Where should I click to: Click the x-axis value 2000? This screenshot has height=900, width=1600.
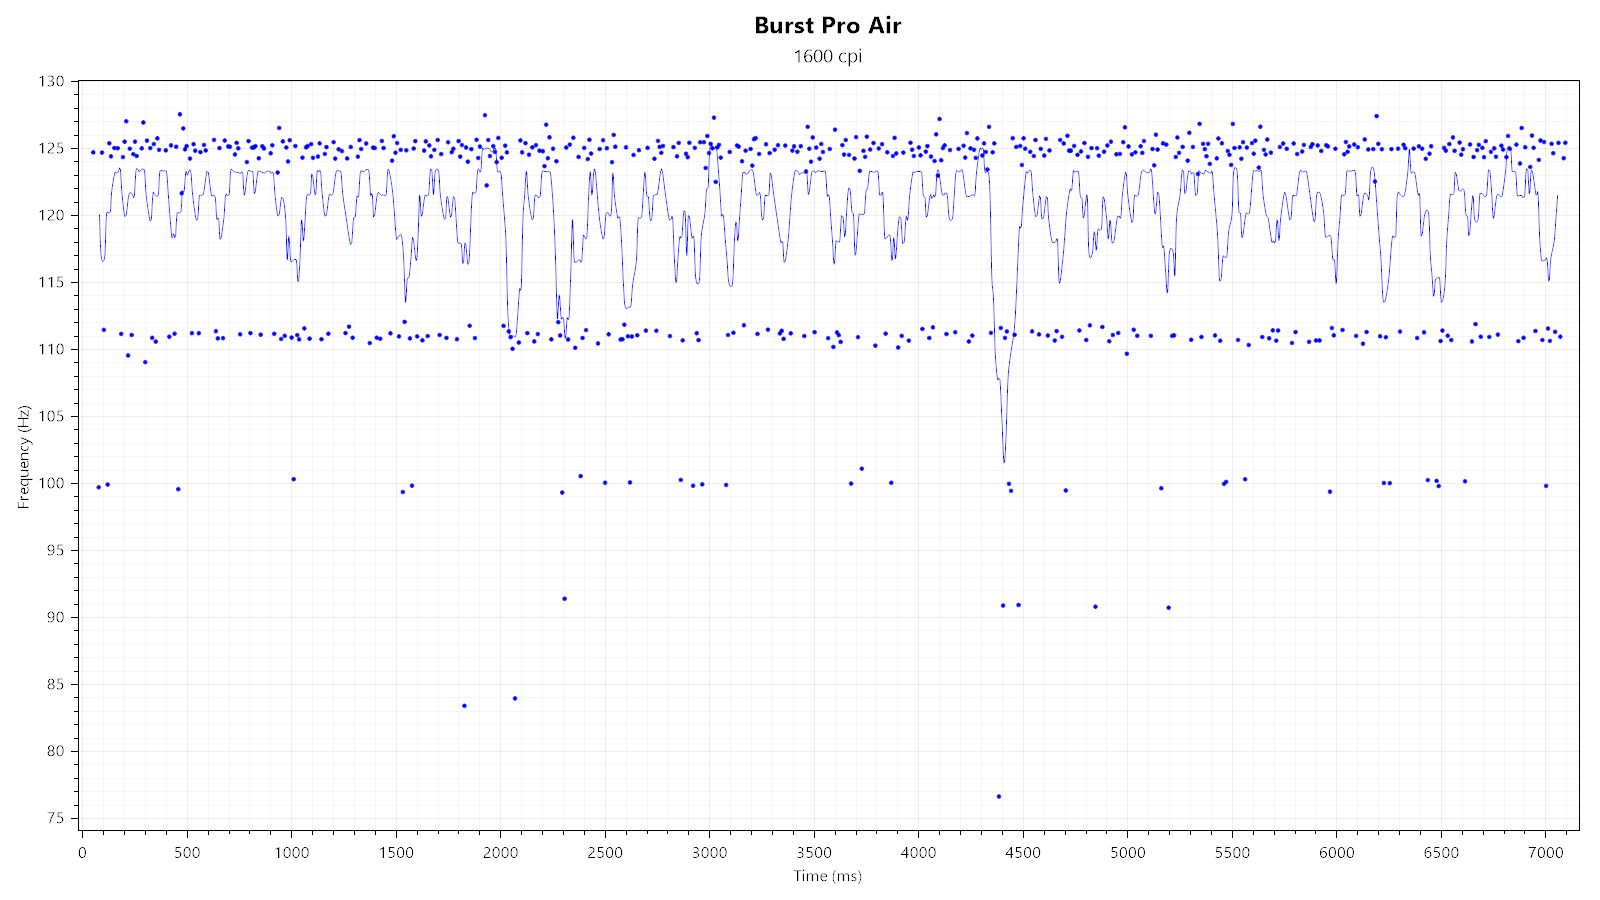click(x=500, y=852)
